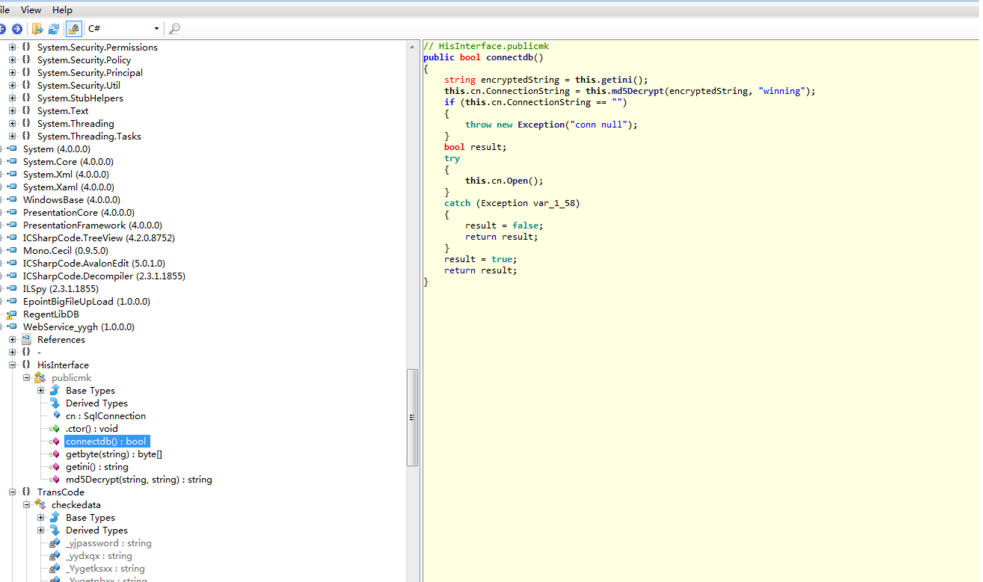
Task: Select the getini() : string method
Action: [97, 467]
